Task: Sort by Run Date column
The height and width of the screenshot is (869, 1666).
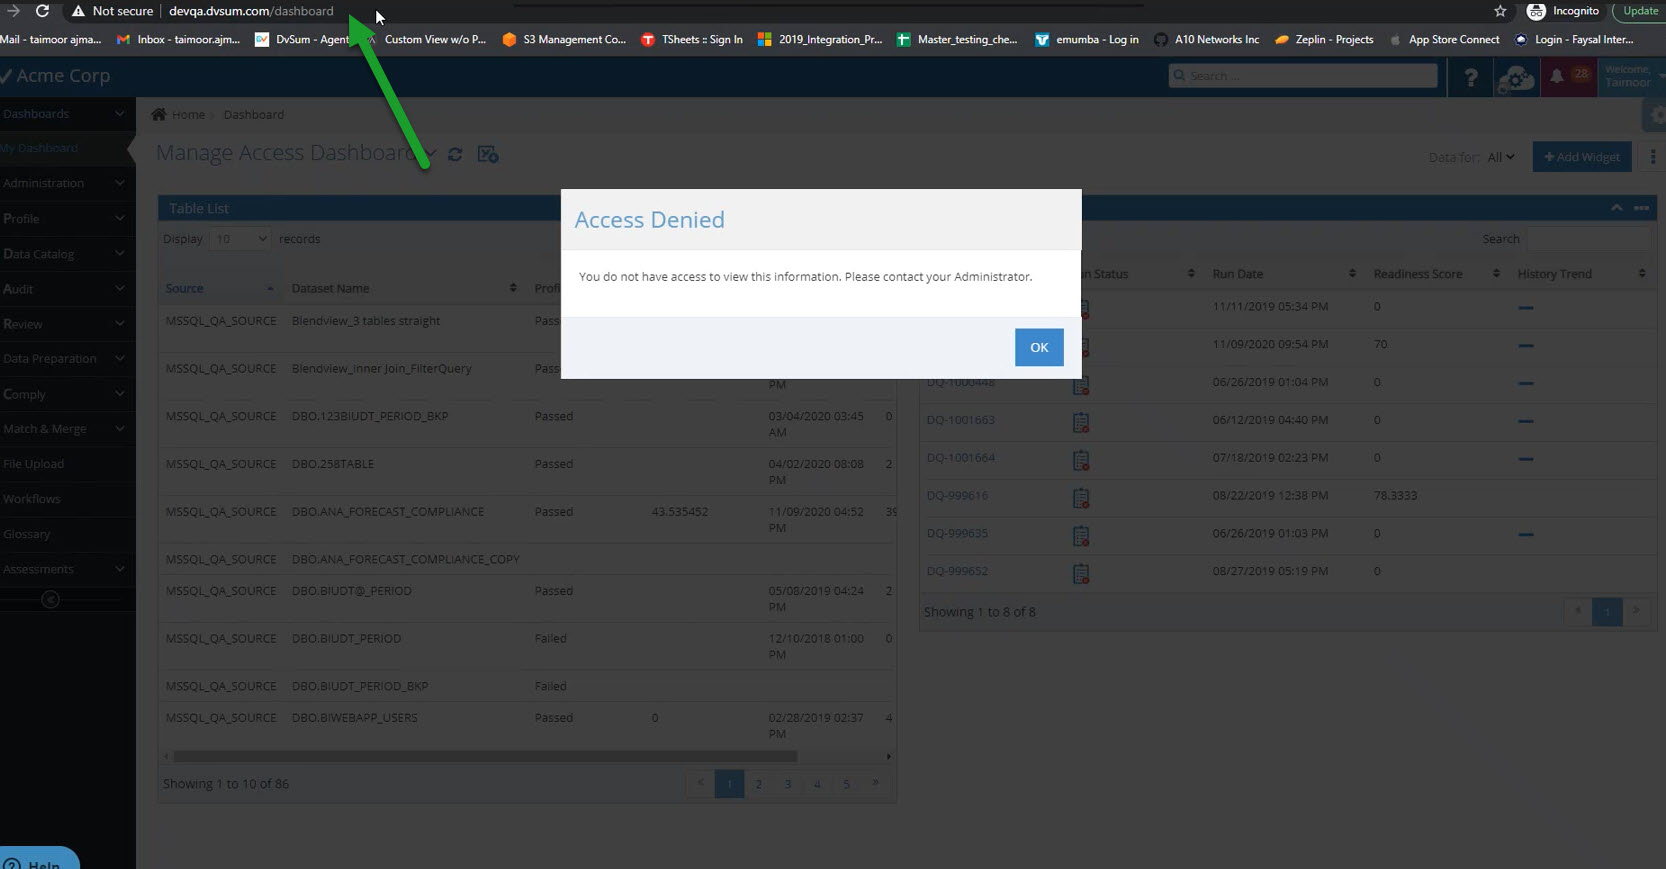Action: 1284,274
